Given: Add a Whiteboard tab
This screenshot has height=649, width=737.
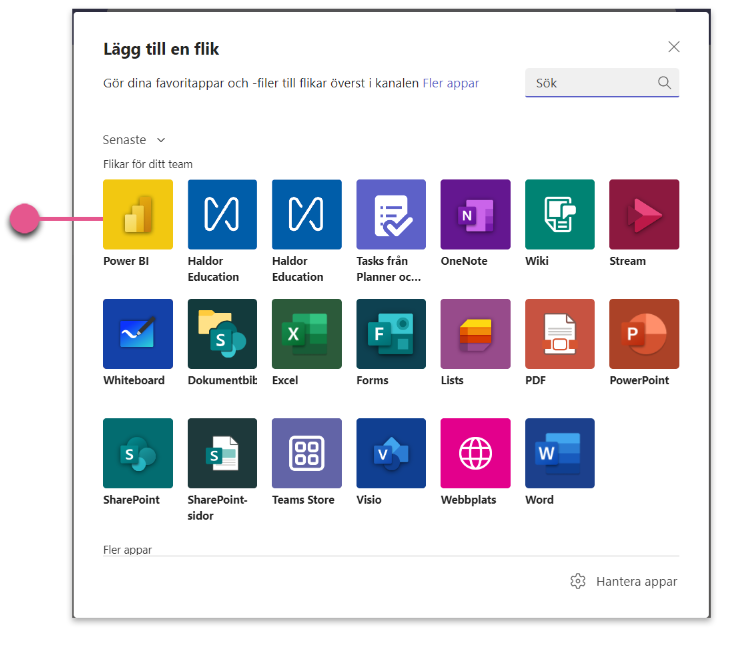Looking at the screenshot, I should pos(138,334).
